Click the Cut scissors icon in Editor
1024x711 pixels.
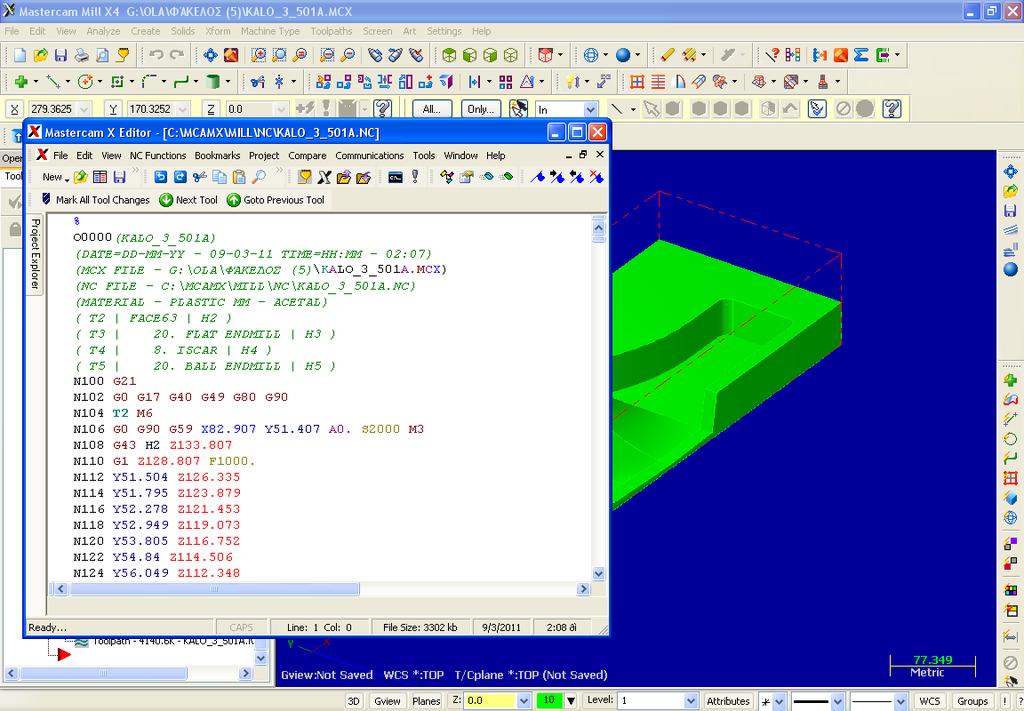pos(200,177)
